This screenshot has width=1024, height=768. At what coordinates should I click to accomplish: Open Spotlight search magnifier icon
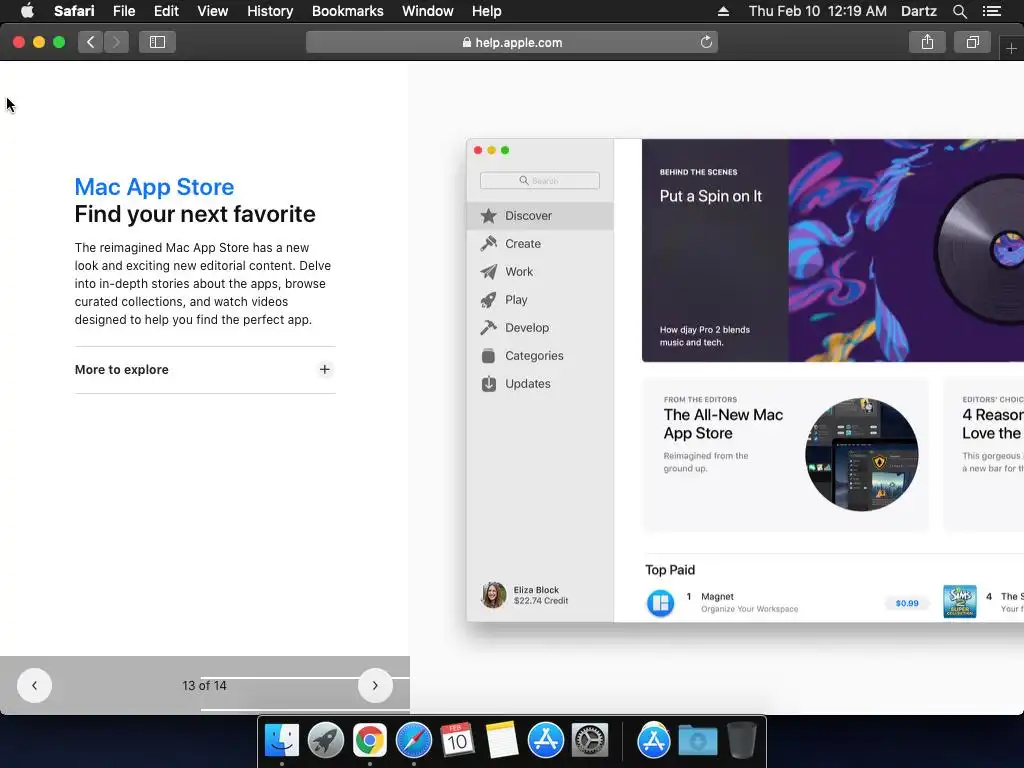(x=959, y=11)
